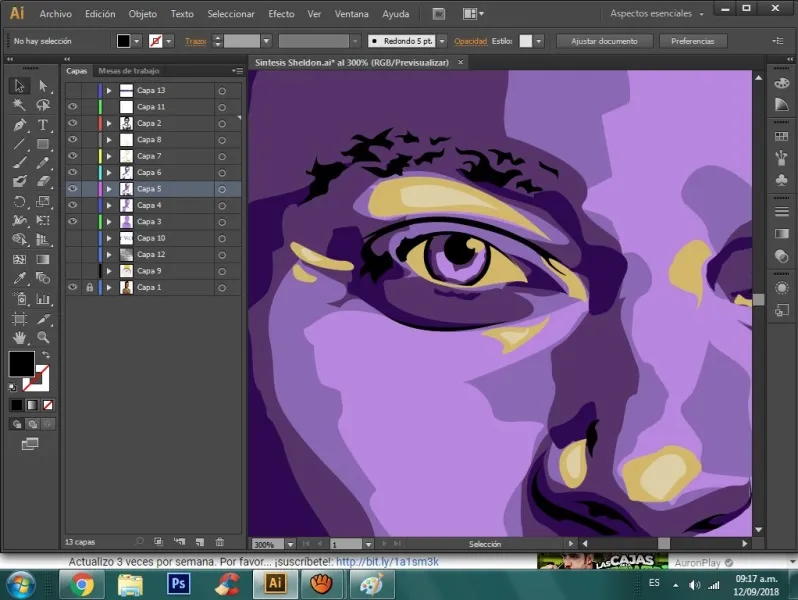Image resolution: width=798 pixels, height=600 pixels.
Task: Choose the Direct Selection tool
Action: click(43, 86)
